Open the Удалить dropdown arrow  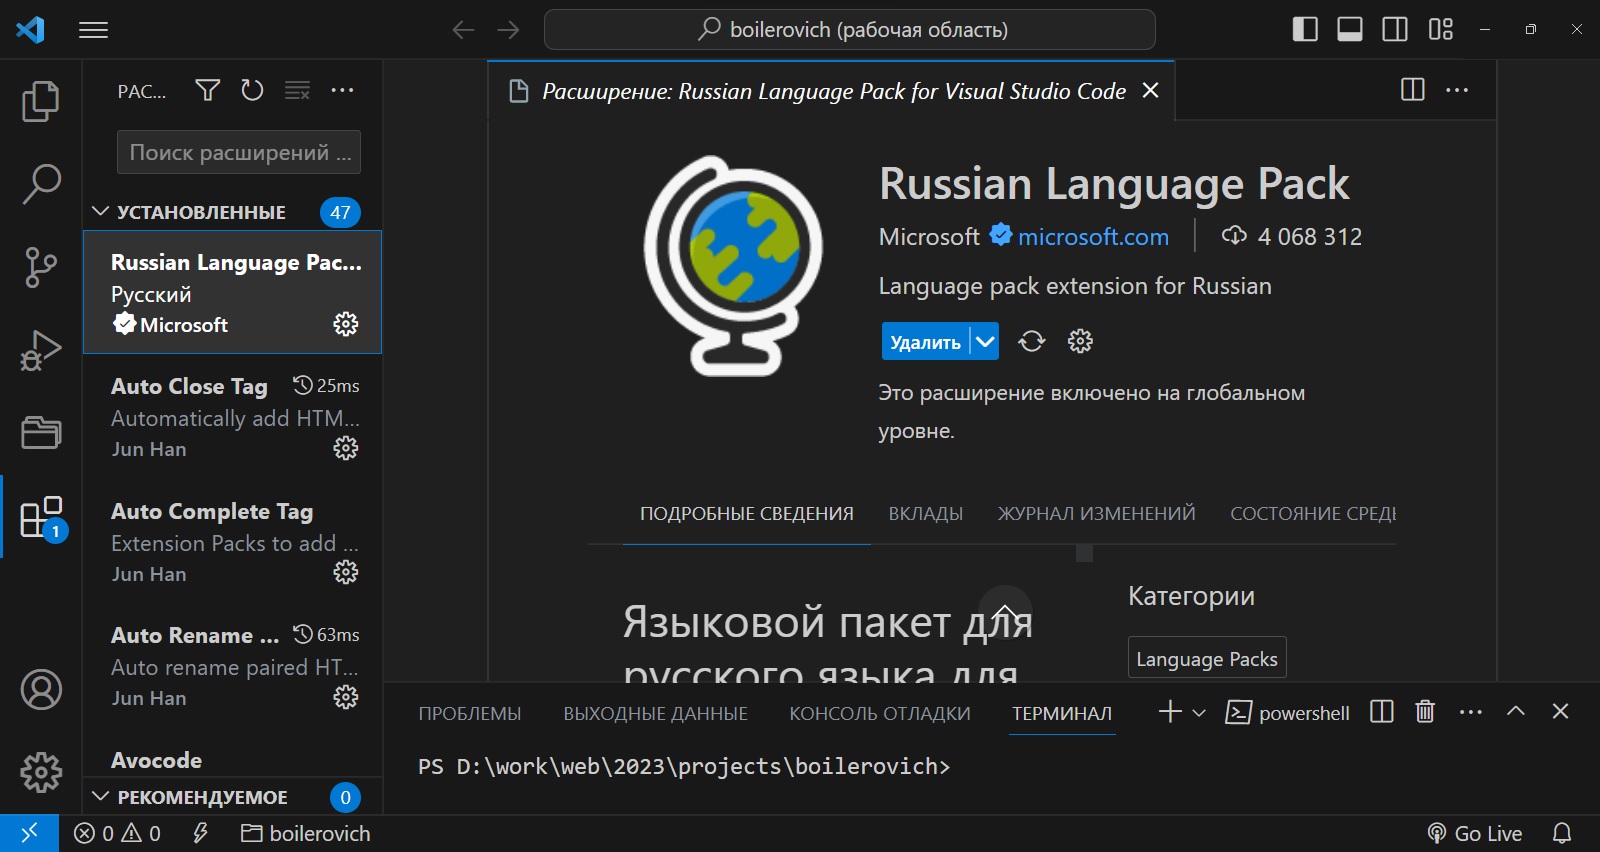click(x=985, y=342)
